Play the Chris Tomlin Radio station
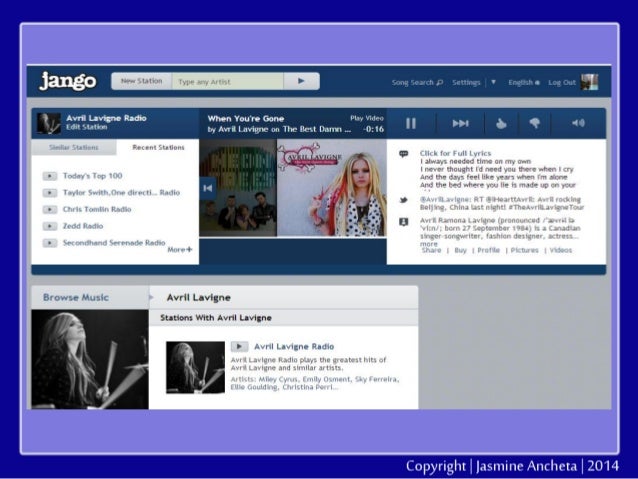Image resolution: width=638 pixels, height=479 pixels. [x=50, y=209]
